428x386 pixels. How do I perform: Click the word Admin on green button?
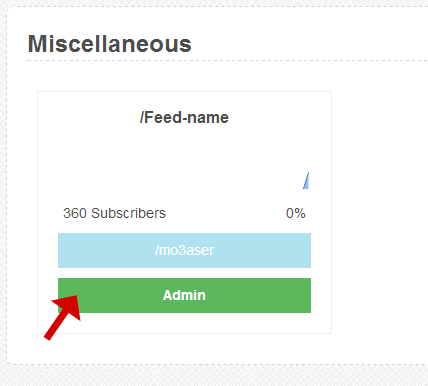[x=184, y=295]
